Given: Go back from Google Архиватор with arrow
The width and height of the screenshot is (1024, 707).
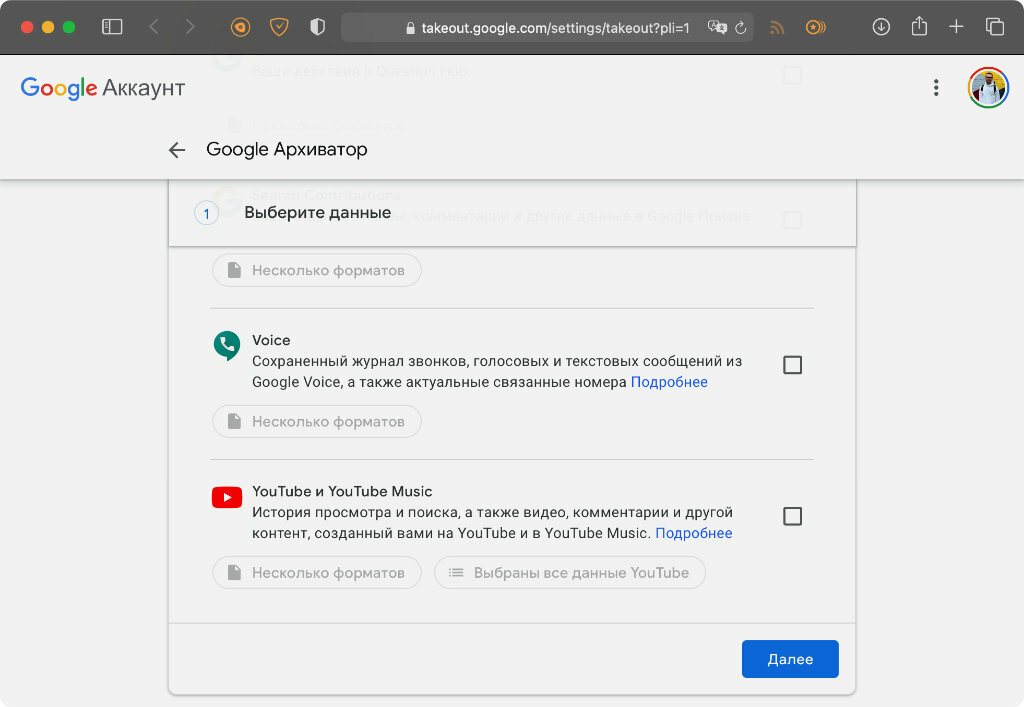Looking at the screenshot, I should click(177, 150).
